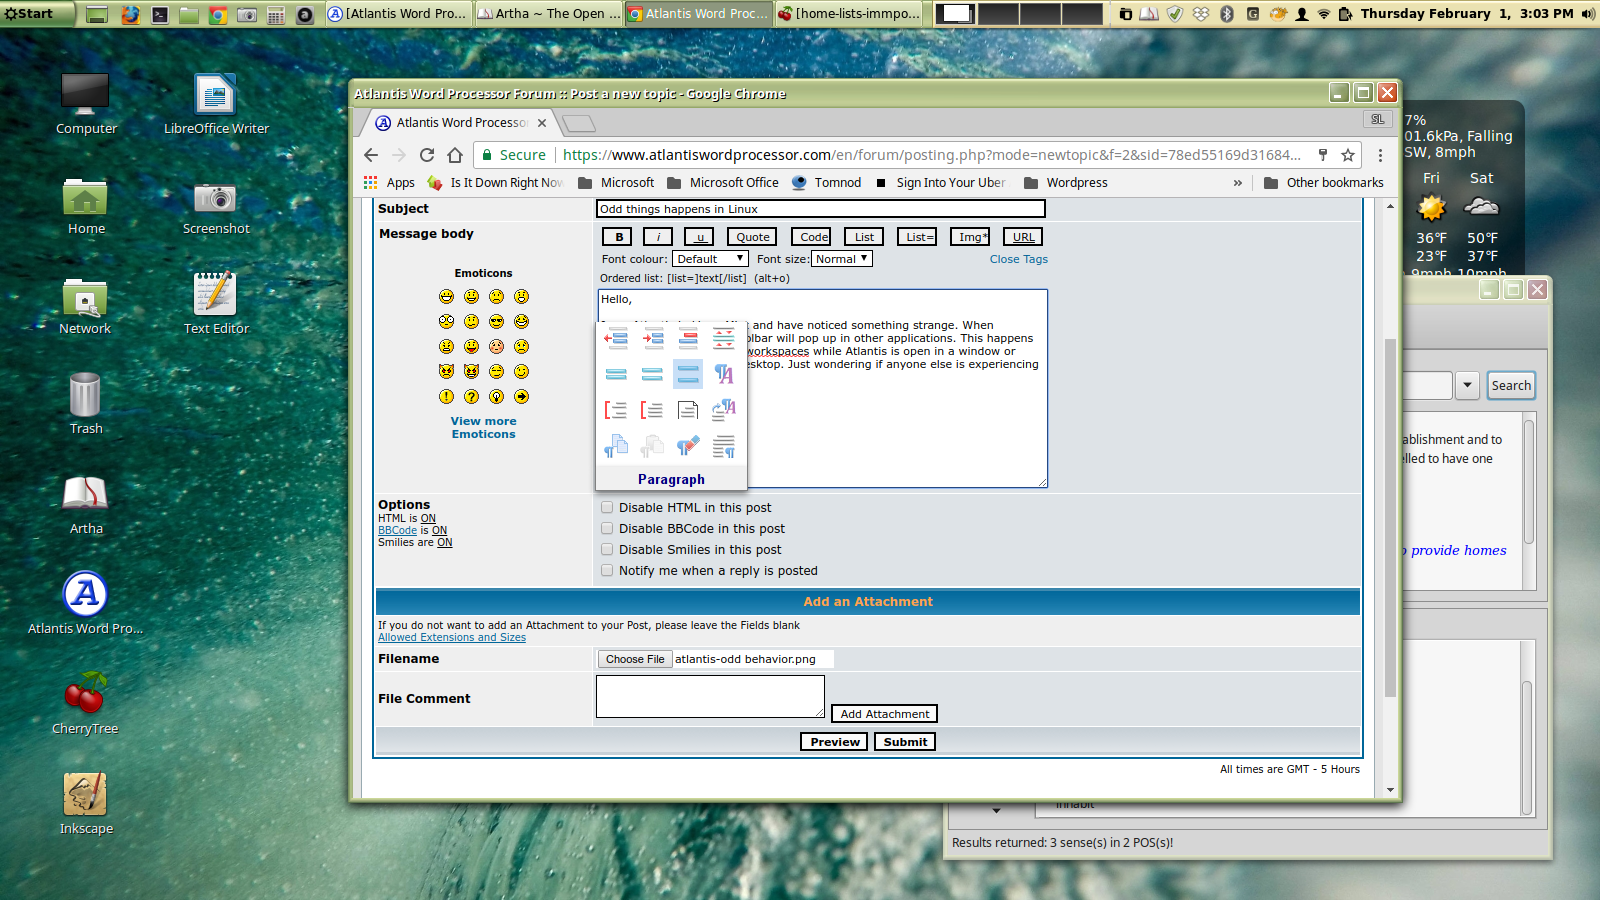Open Chrome's three-dot menu
Screen dimensions: 1600x900
click(1380, 155)
